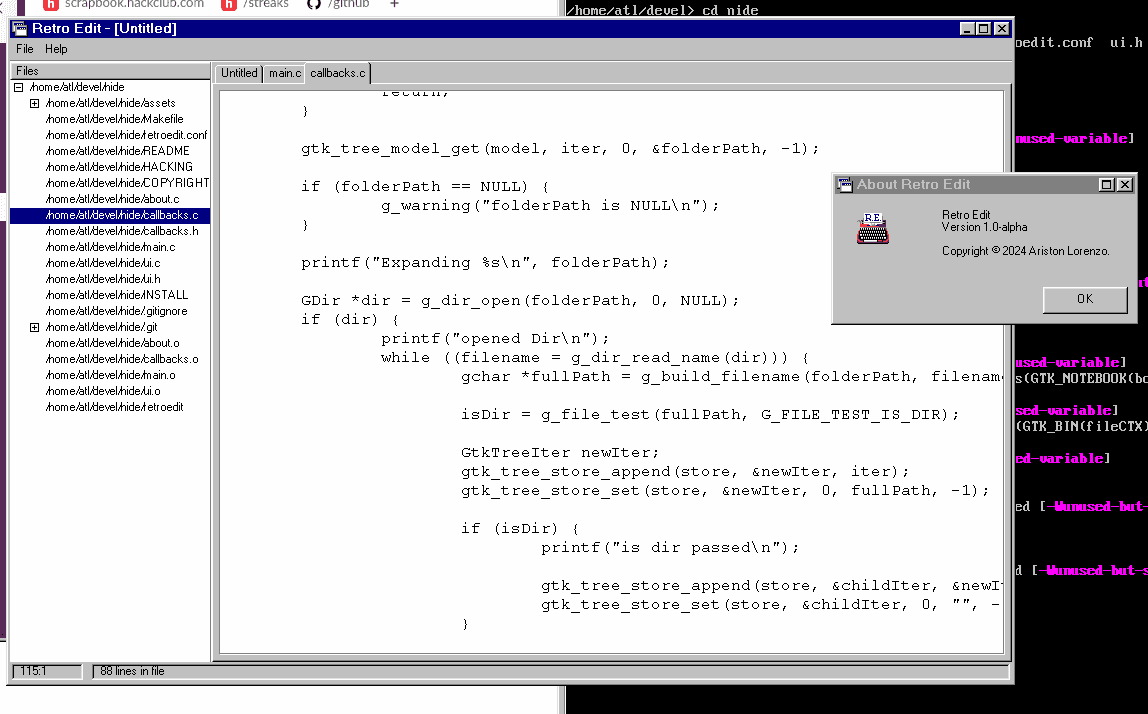Expand the assets folder node
This screenshot has height=714, width=1148.
pyautogui.click(x=34, y=103)
